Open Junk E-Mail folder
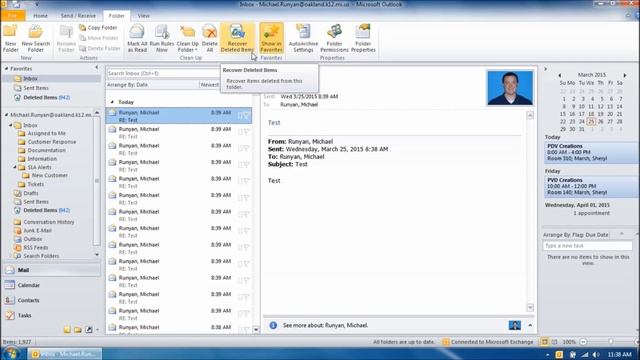Image resolution: width=640 pixels, height=360 pixels. coord(37,231)
